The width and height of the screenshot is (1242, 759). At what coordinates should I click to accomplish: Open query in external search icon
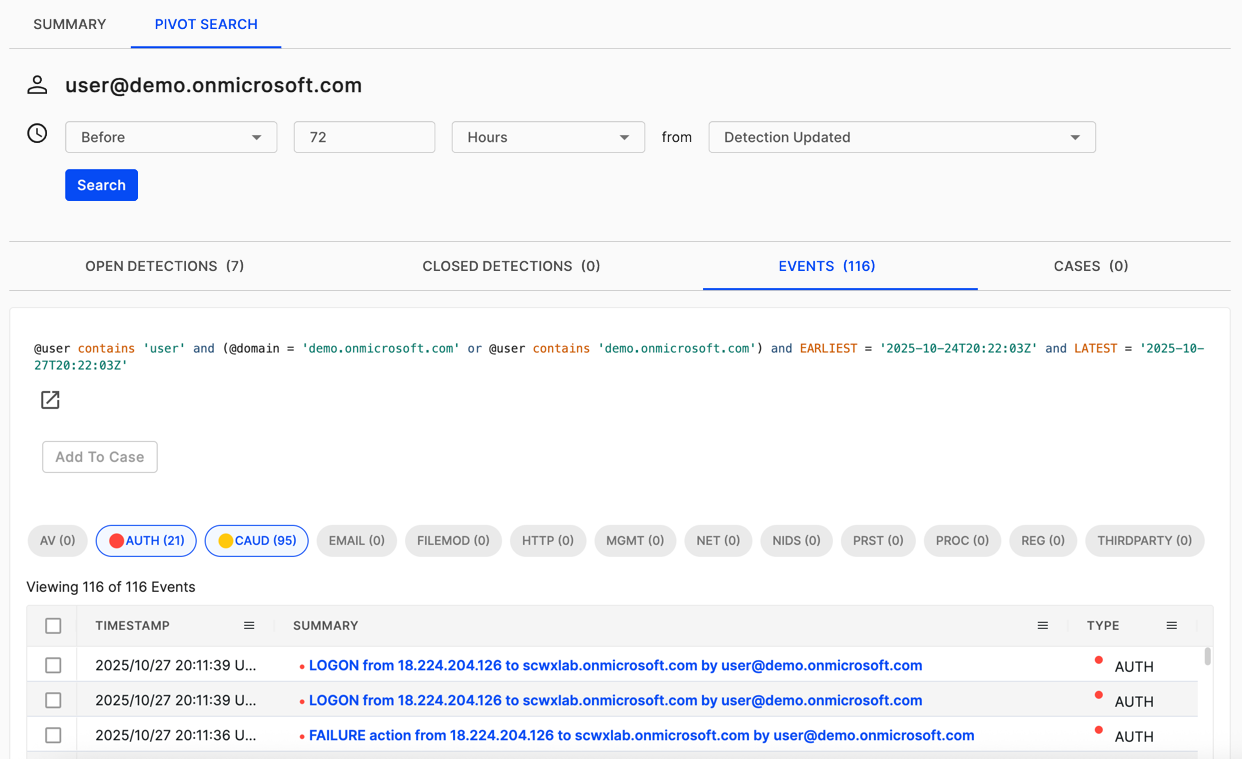50,400
